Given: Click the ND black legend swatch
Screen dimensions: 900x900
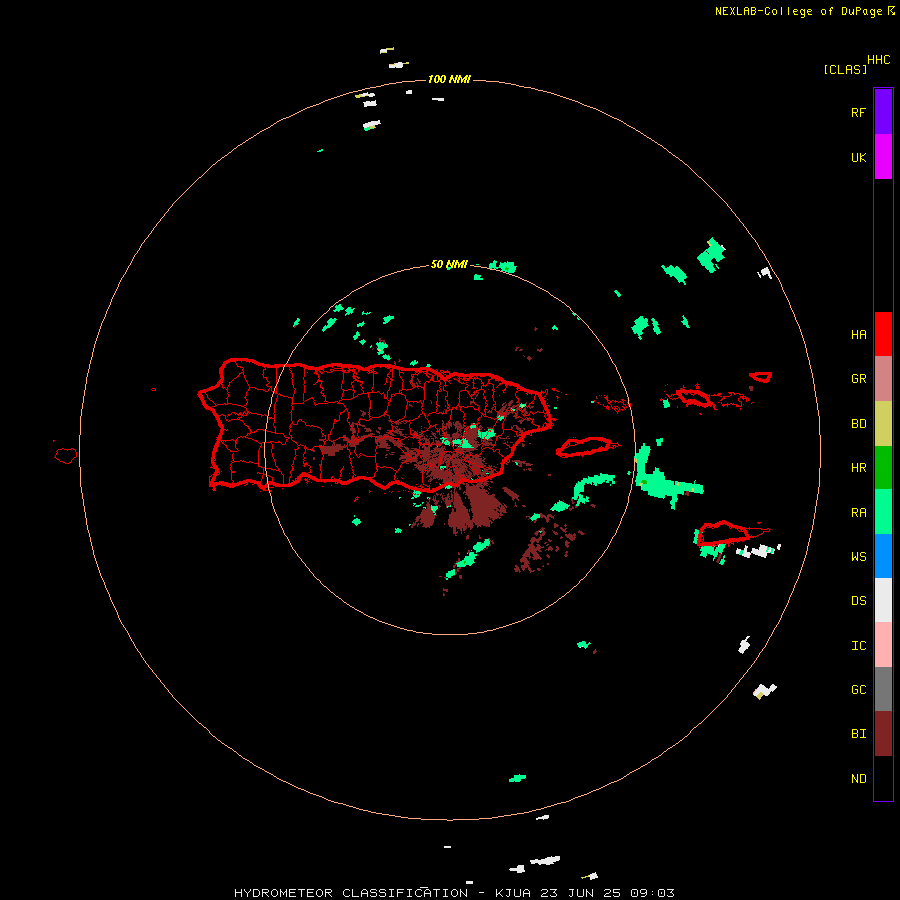Looking at the screenshot, I should 883,778.
